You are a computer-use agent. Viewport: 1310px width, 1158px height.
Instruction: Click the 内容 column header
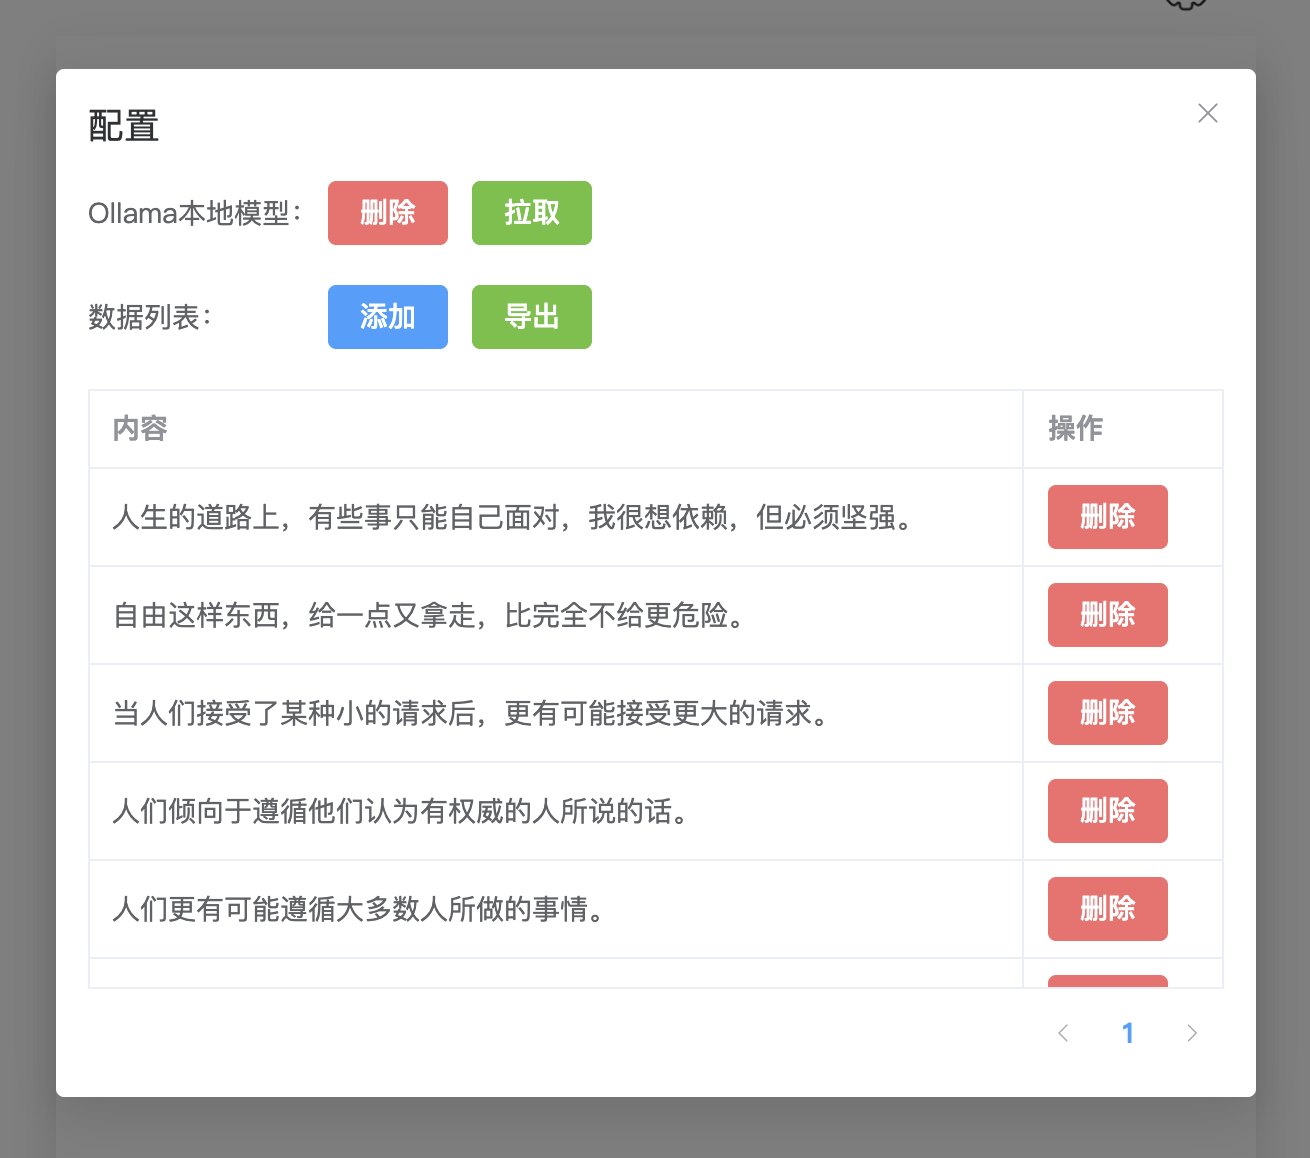click(140, 428)
